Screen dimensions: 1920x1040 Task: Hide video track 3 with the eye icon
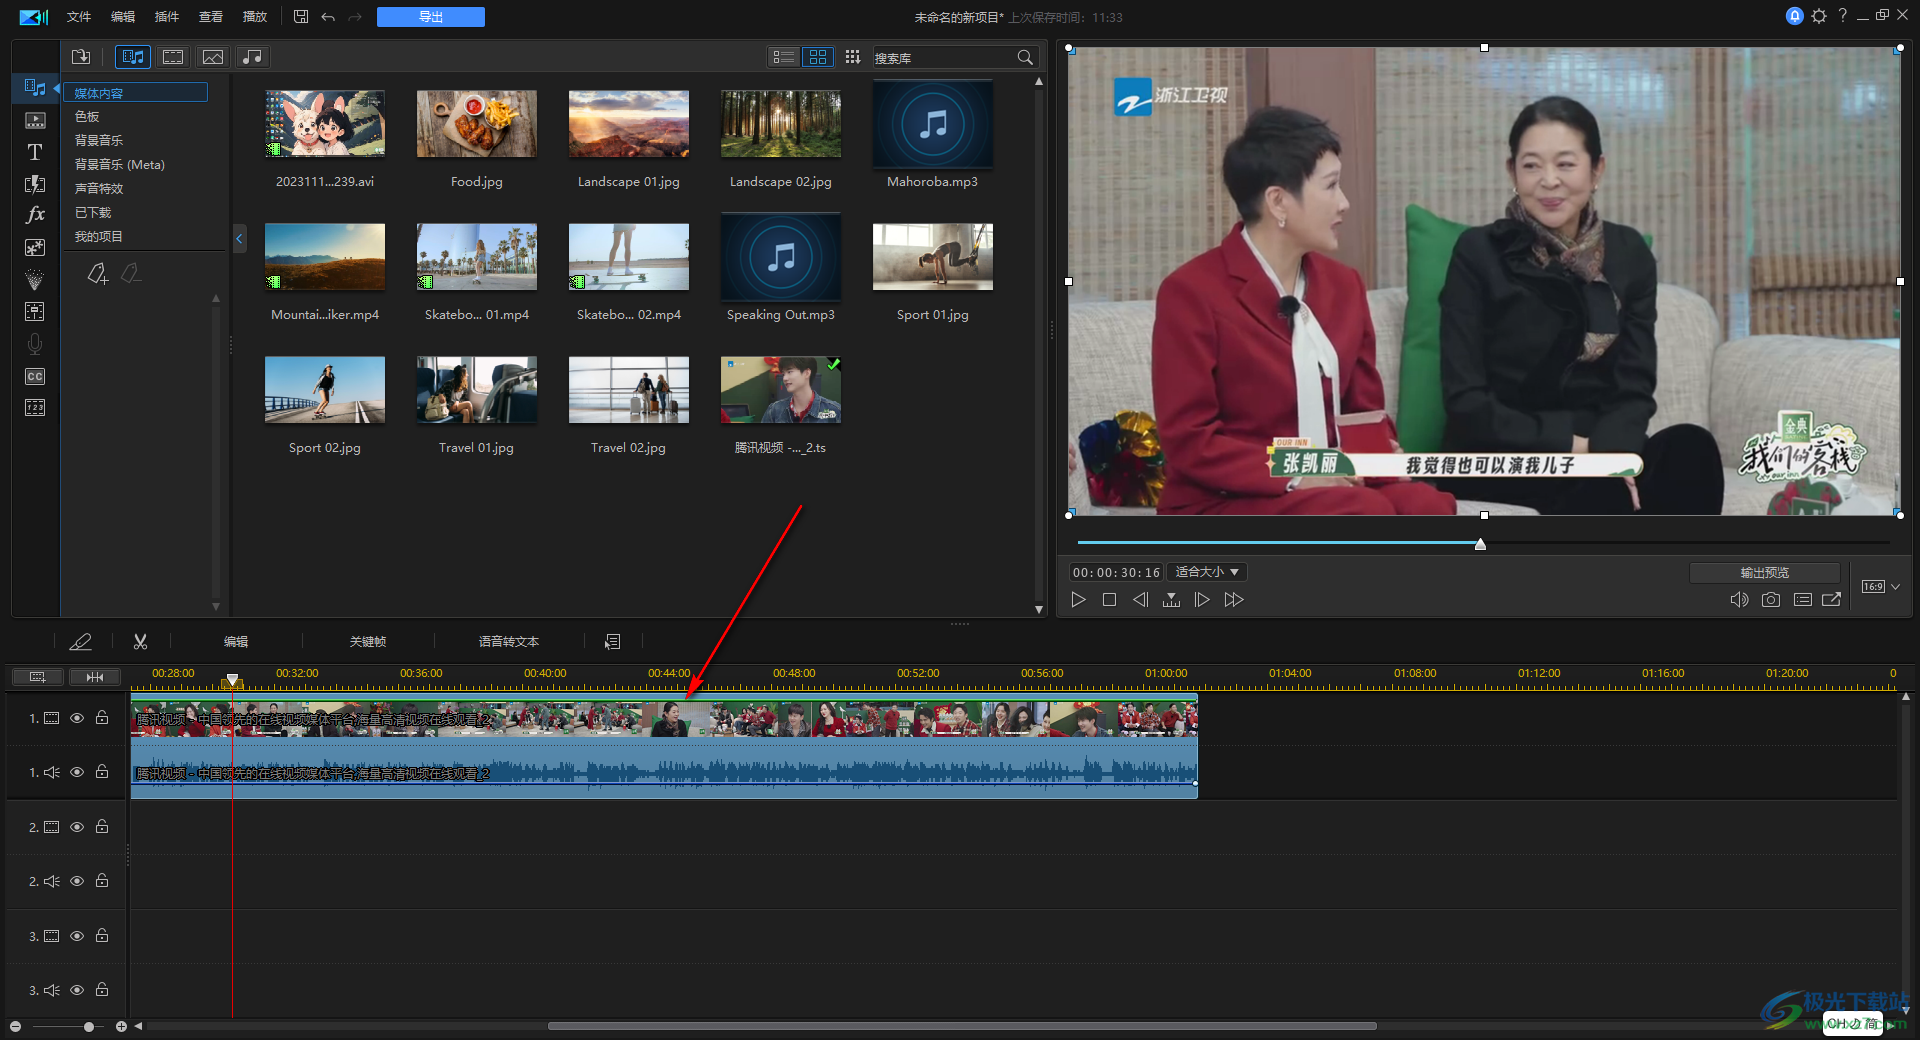77,936
